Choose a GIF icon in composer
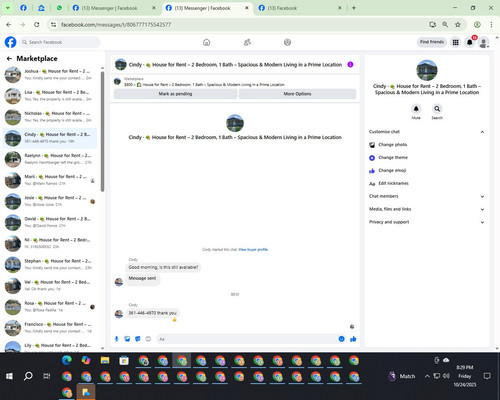 click(148, 339)
